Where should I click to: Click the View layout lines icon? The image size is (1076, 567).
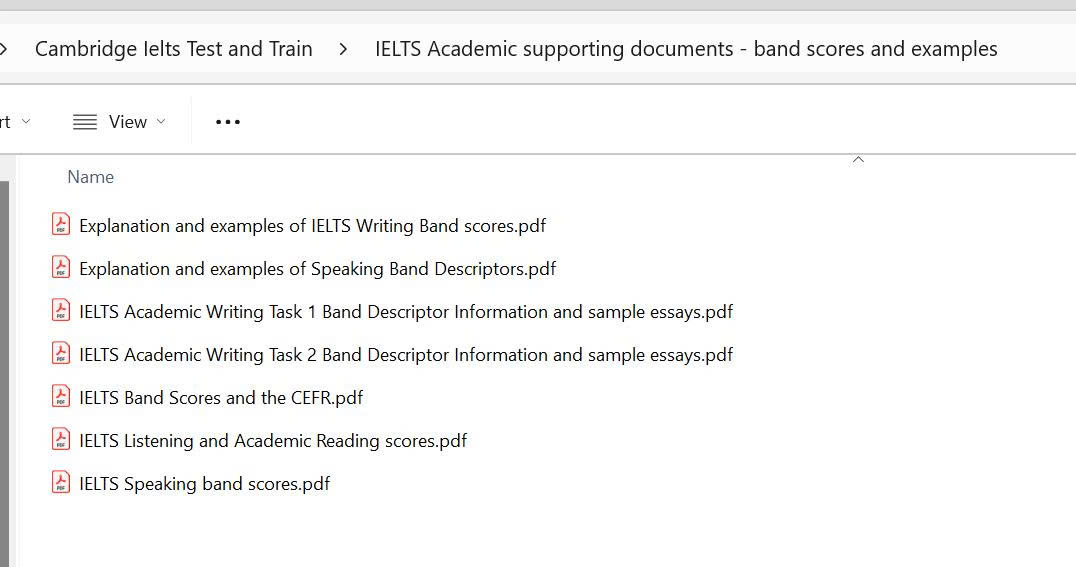pyautogui.click(x=85, y=122)
